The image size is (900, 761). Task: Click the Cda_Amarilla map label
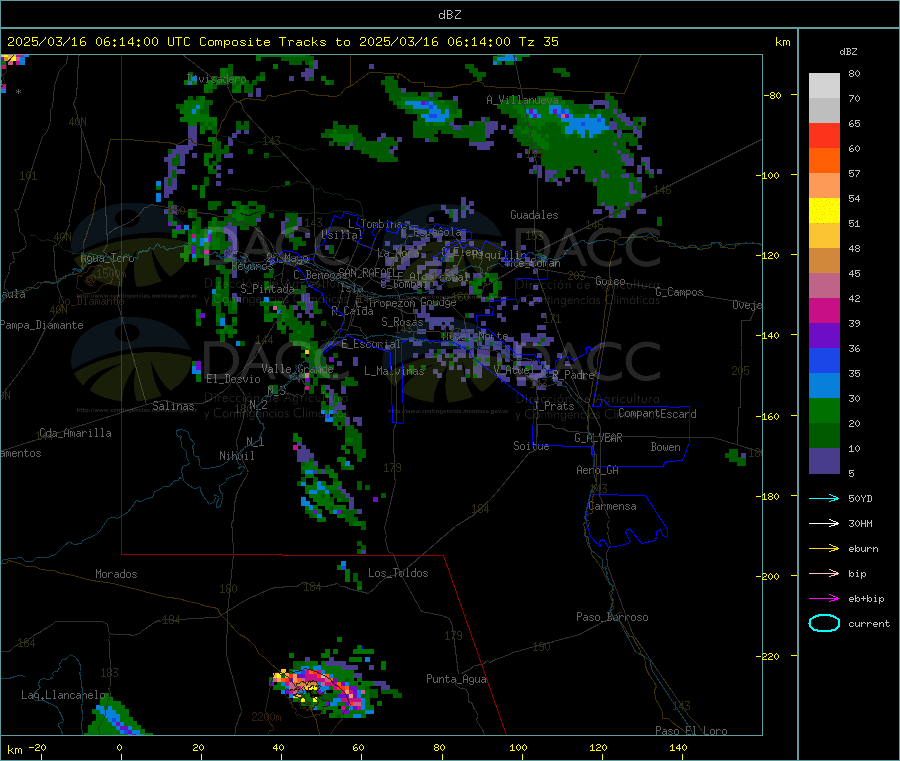click(75, 433)
